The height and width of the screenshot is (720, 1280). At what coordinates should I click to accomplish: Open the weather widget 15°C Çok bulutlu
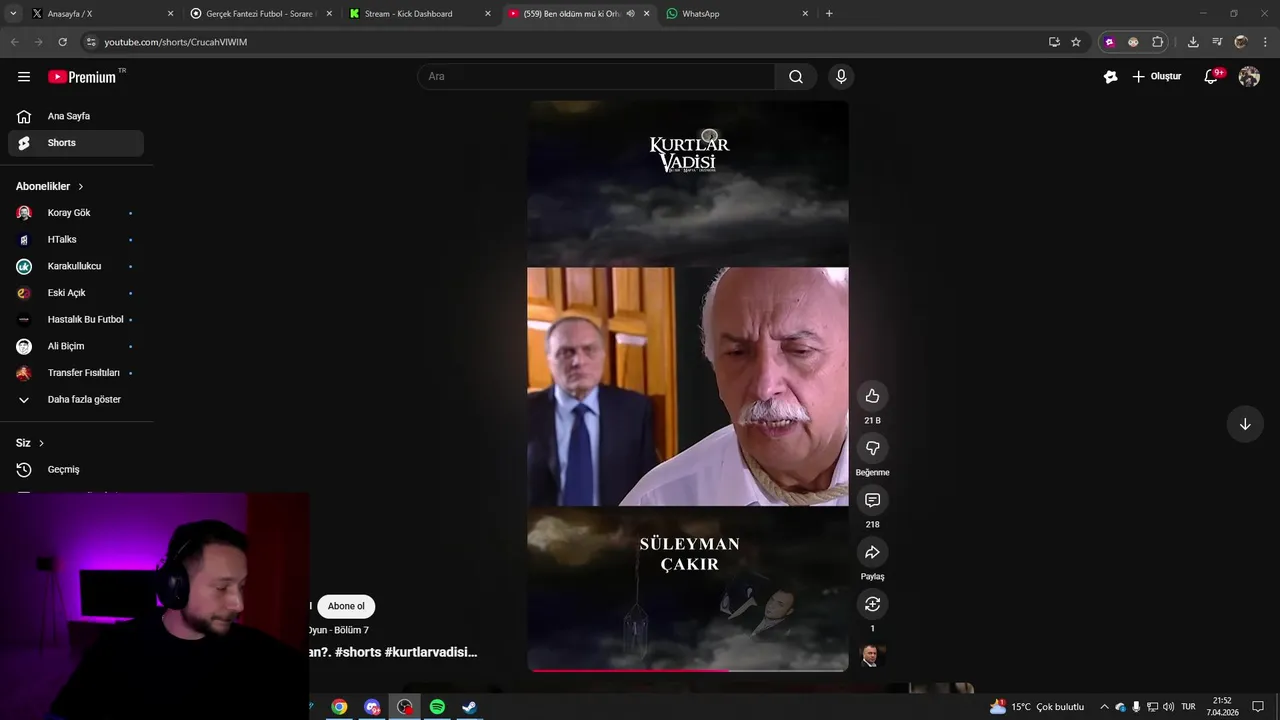1037,707
